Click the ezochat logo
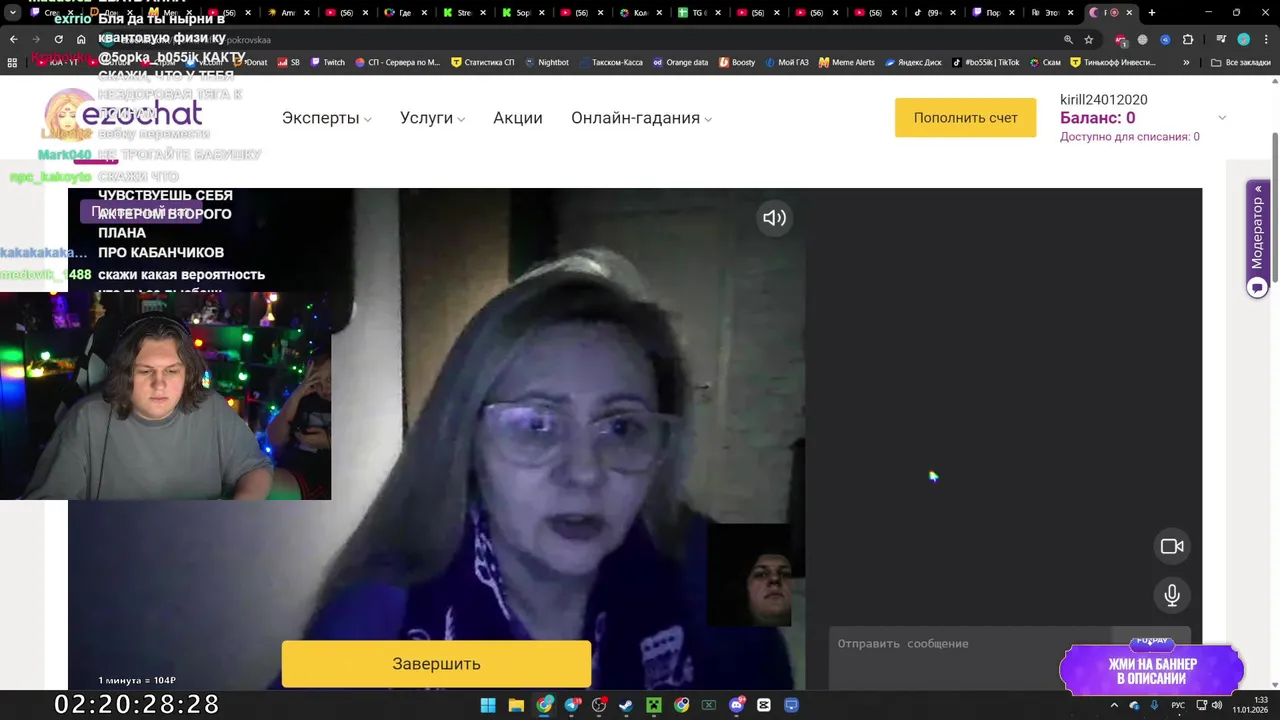This screenshot has height=720, width=1280. tap(124, 115)
